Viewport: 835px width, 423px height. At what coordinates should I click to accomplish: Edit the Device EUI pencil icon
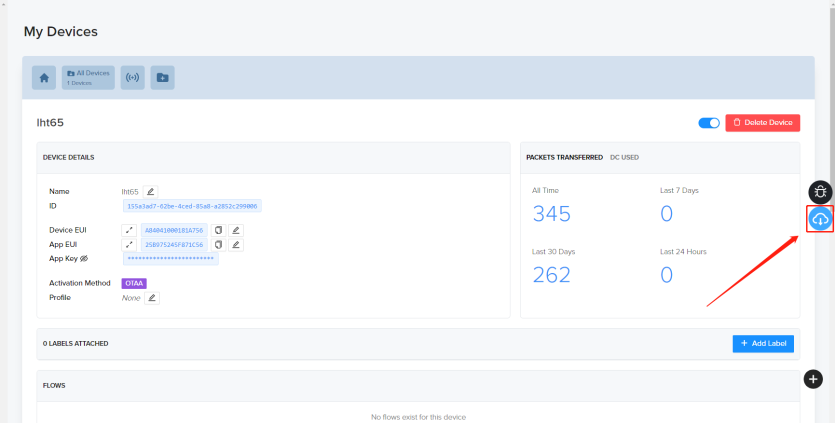(236, 230)
